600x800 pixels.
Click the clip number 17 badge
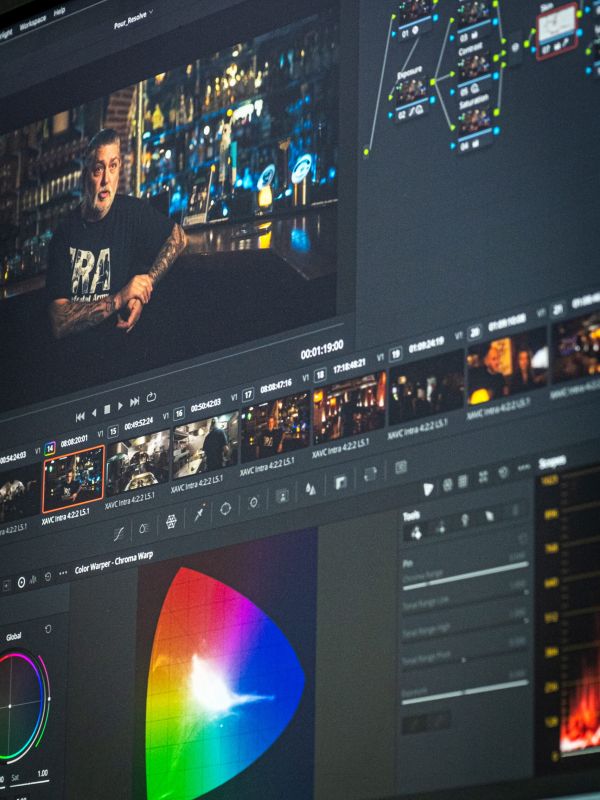(x=248, y=394)
